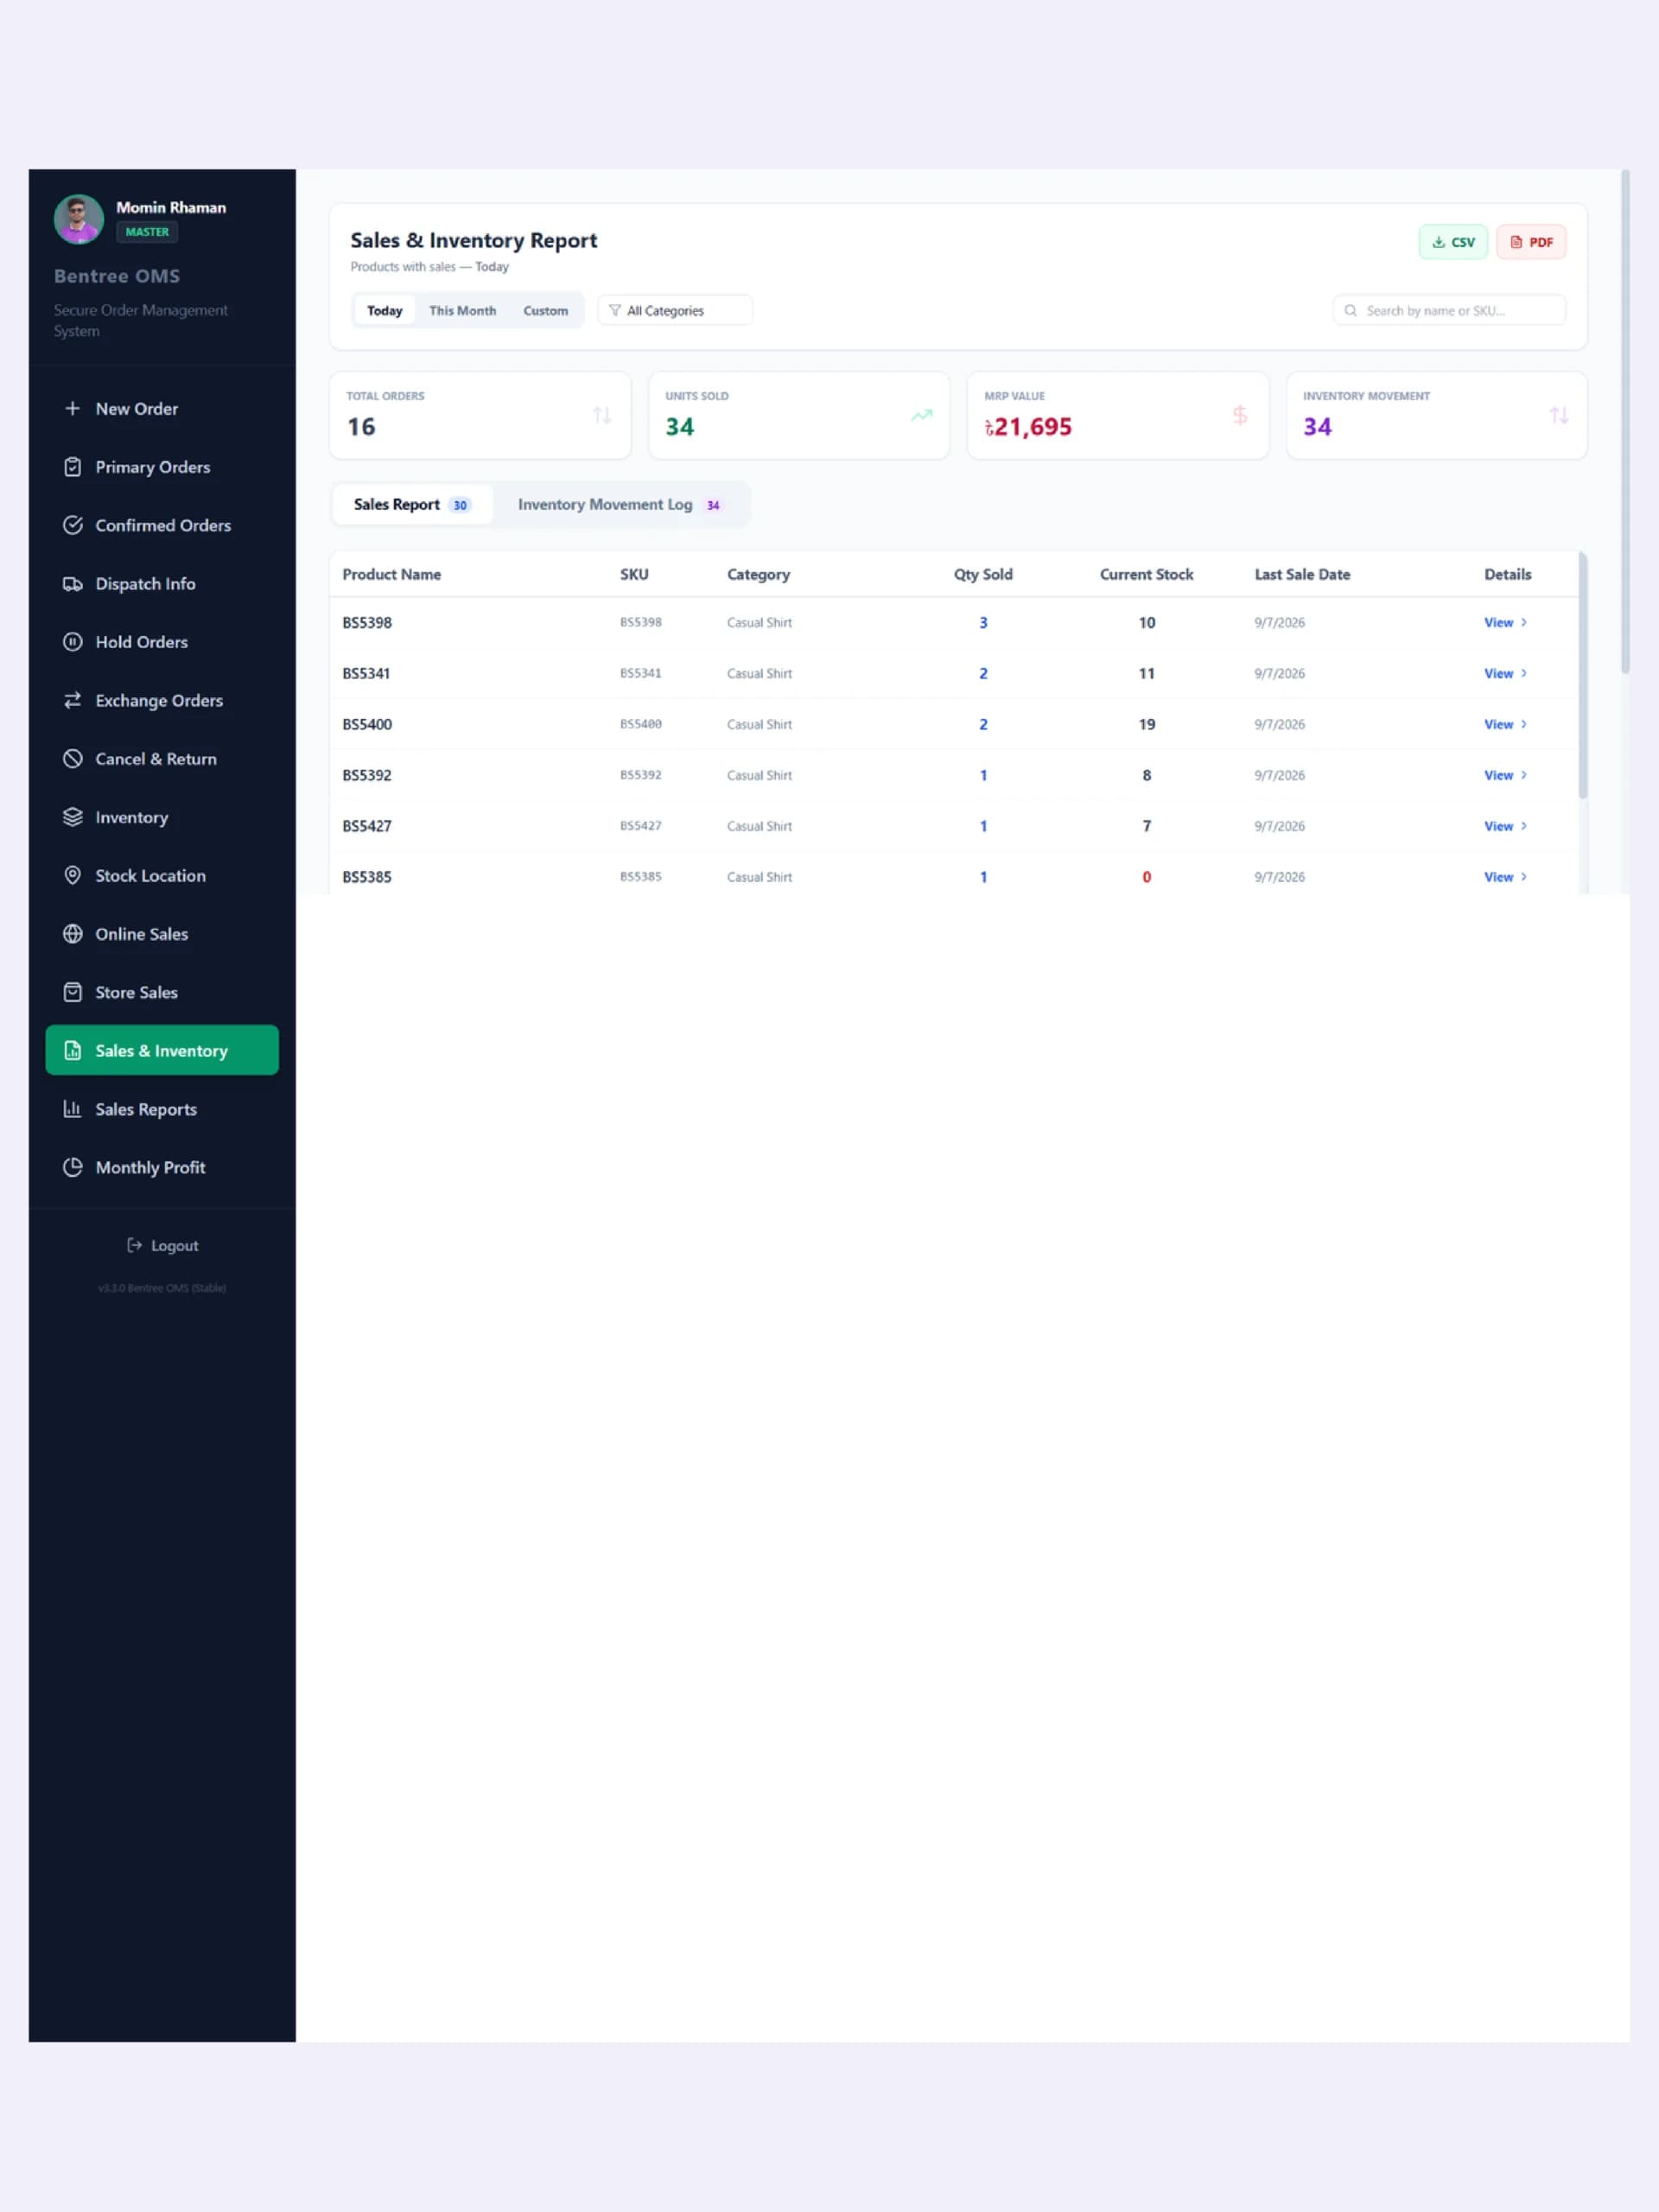Open Monthly Profit page
The height and width of the screenshot is (2212, 1659).
tap(162, 1167)
